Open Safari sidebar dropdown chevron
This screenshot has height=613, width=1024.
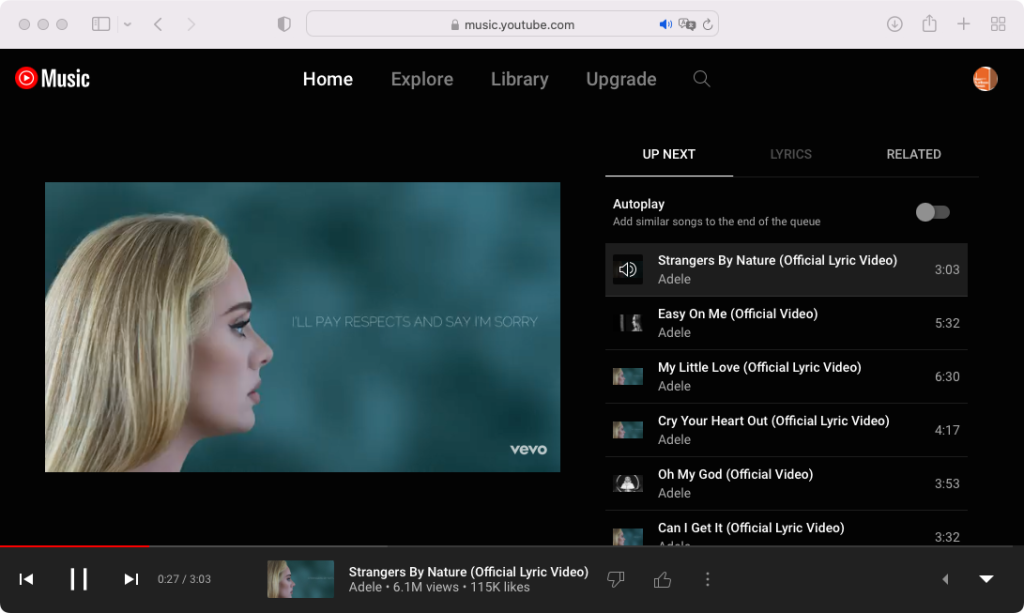tap(127, 24)
